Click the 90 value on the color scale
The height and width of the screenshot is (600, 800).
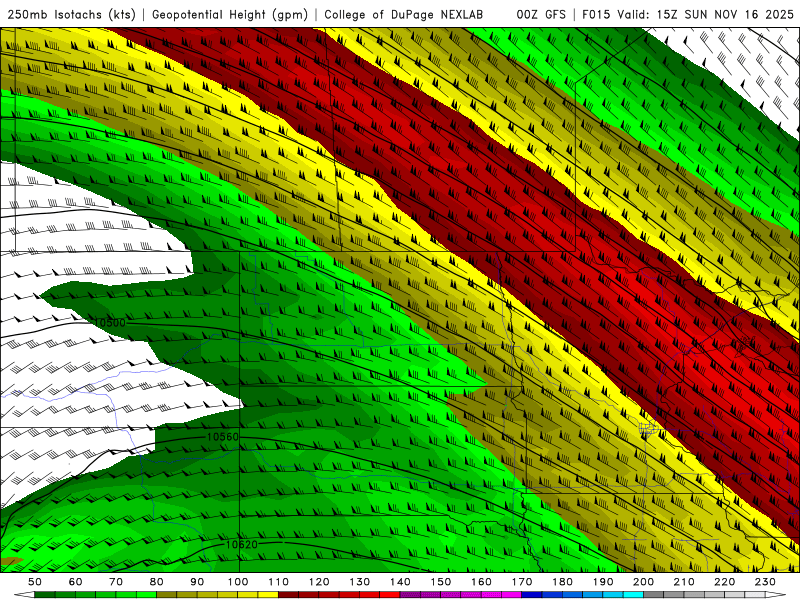(x=197, y=582)
